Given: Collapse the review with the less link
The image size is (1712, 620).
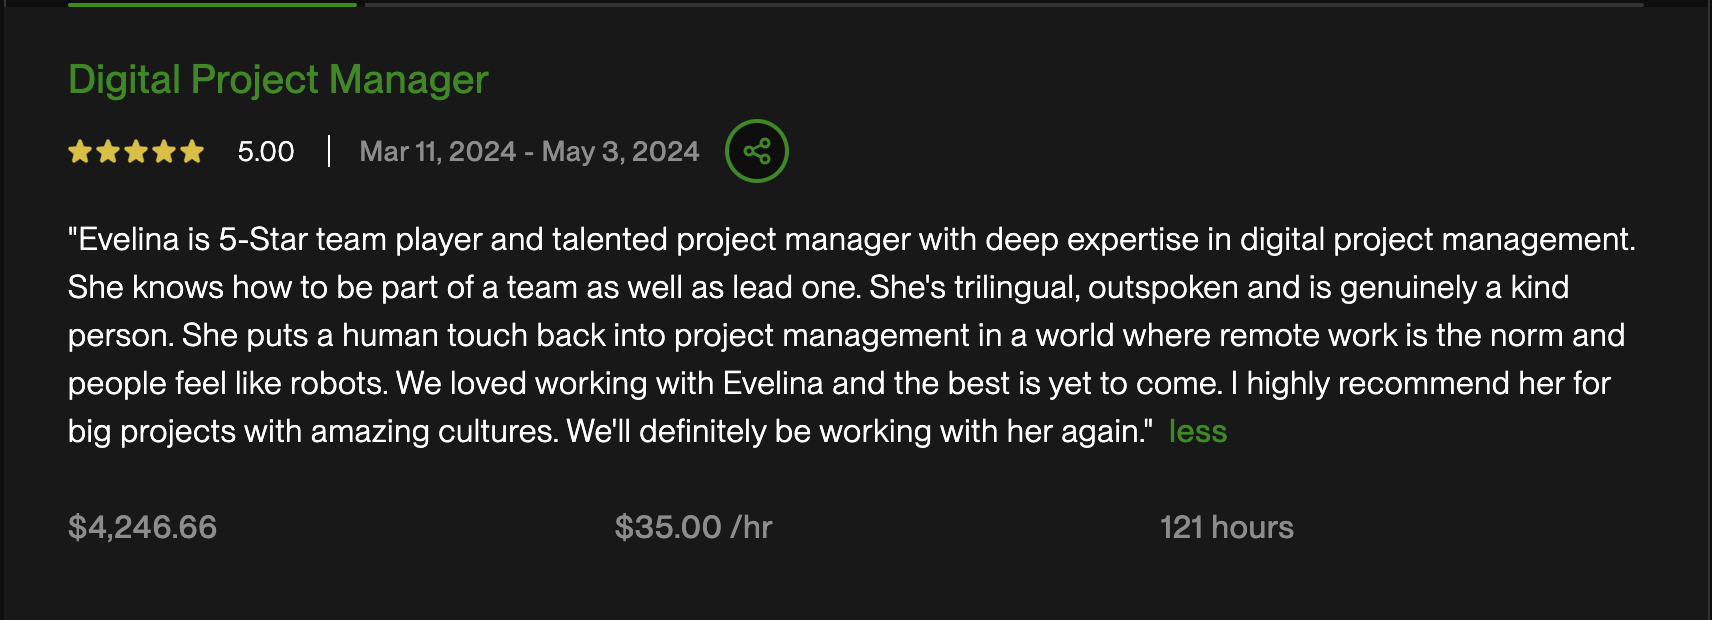Looking at the screenshot, I should (x=1197, y=431).
